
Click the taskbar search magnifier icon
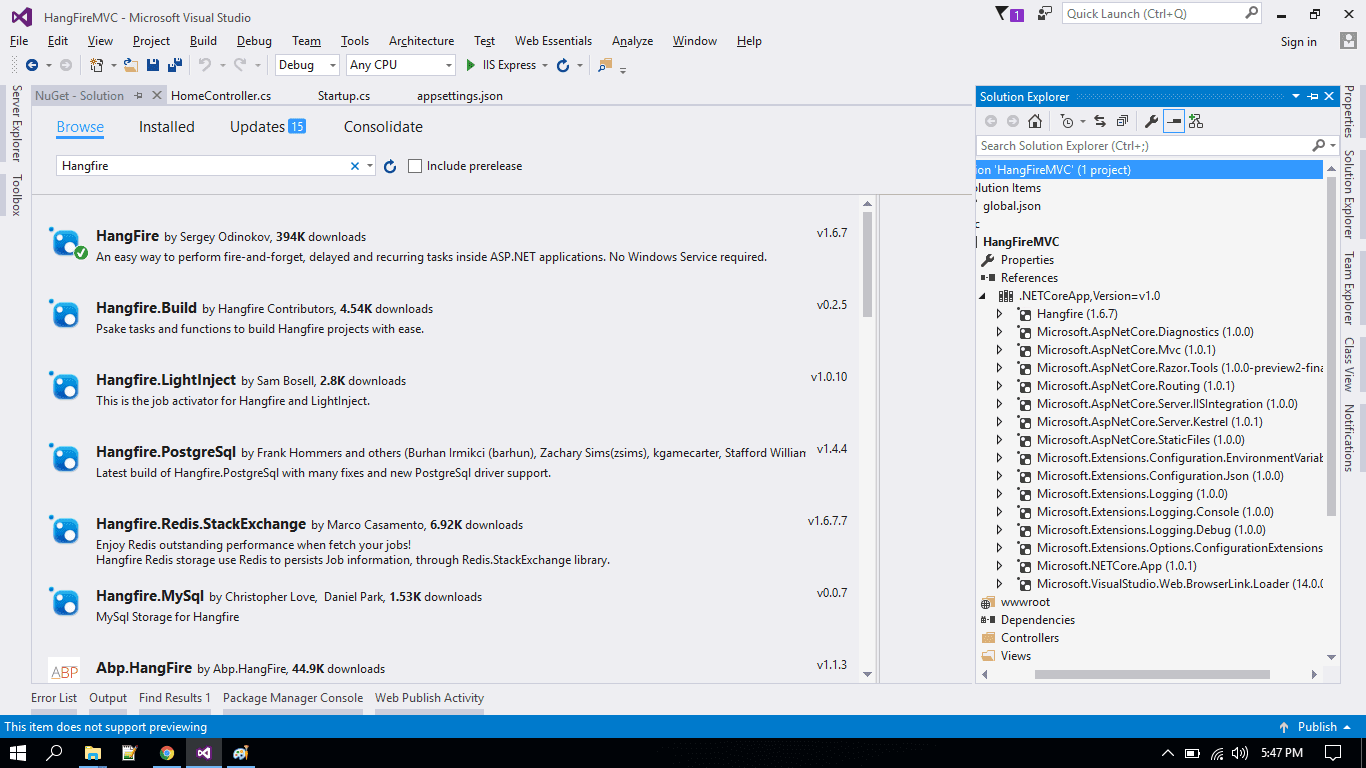click(56, 753)
